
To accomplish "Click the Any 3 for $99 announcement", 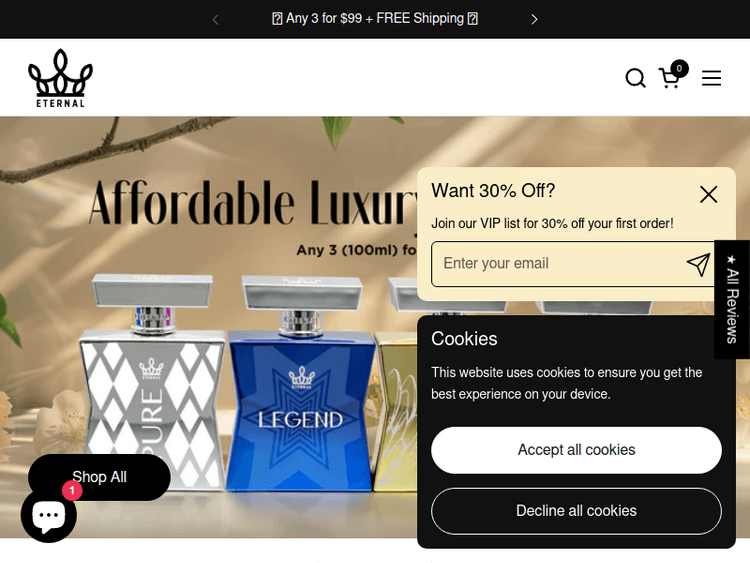I will tap(375, 19).
